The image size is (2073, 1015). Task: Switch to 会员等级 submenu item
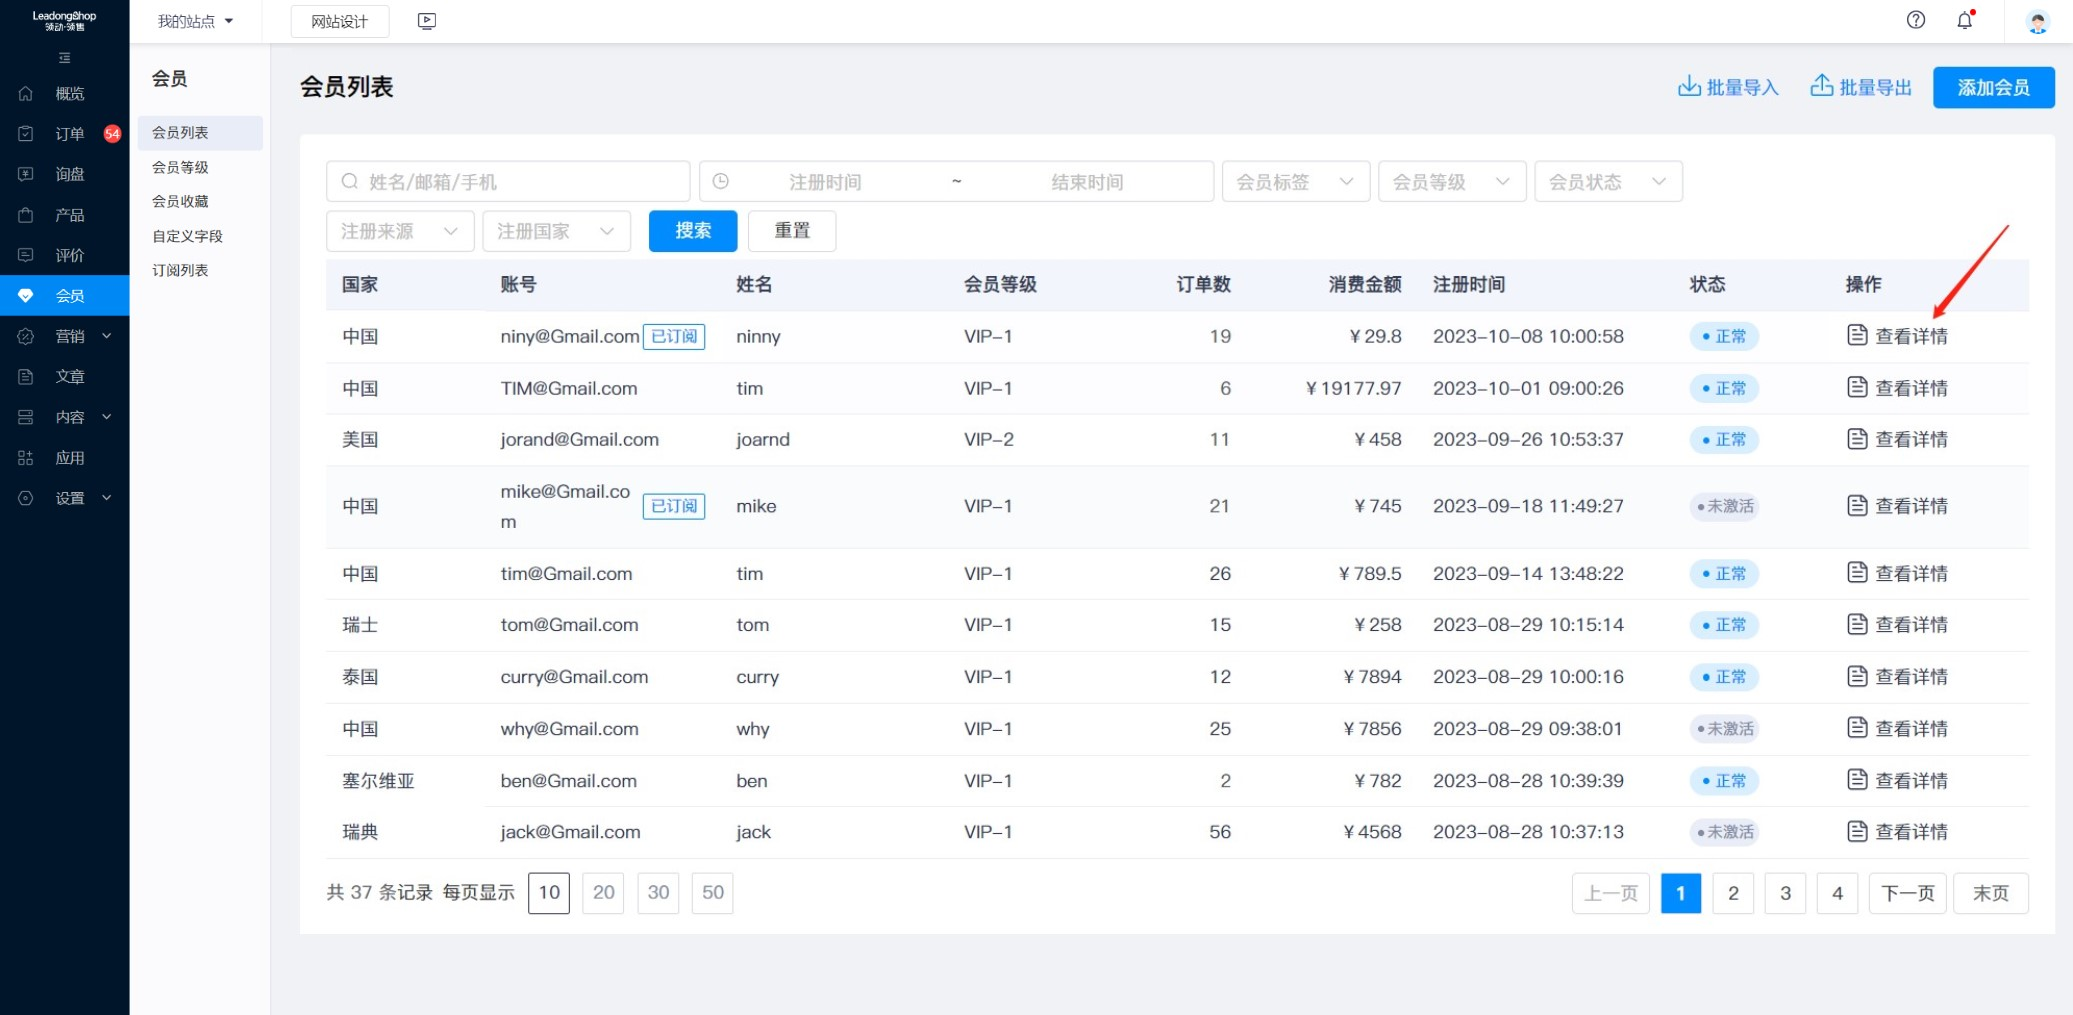(180, 167)
